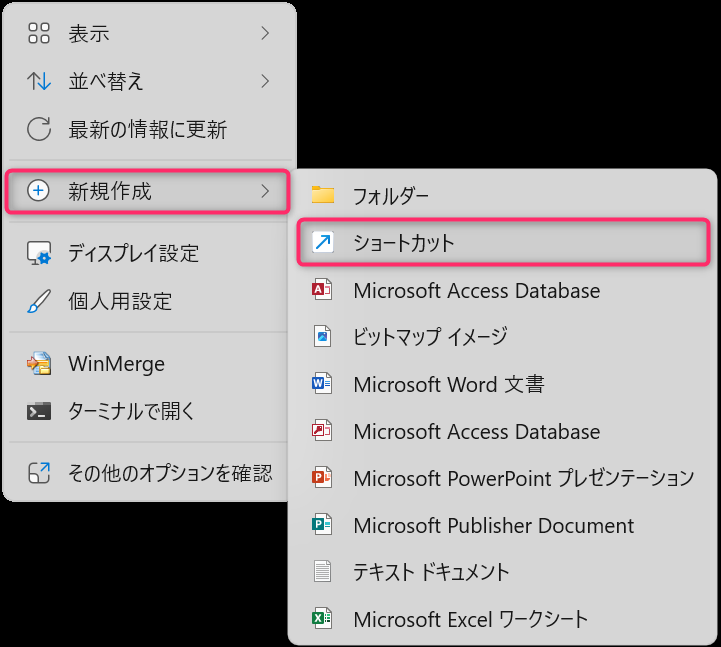Viewport: 721px width, 647px height.
Task: Create a new Microsoft Word 文書
Action: point(504,384)
